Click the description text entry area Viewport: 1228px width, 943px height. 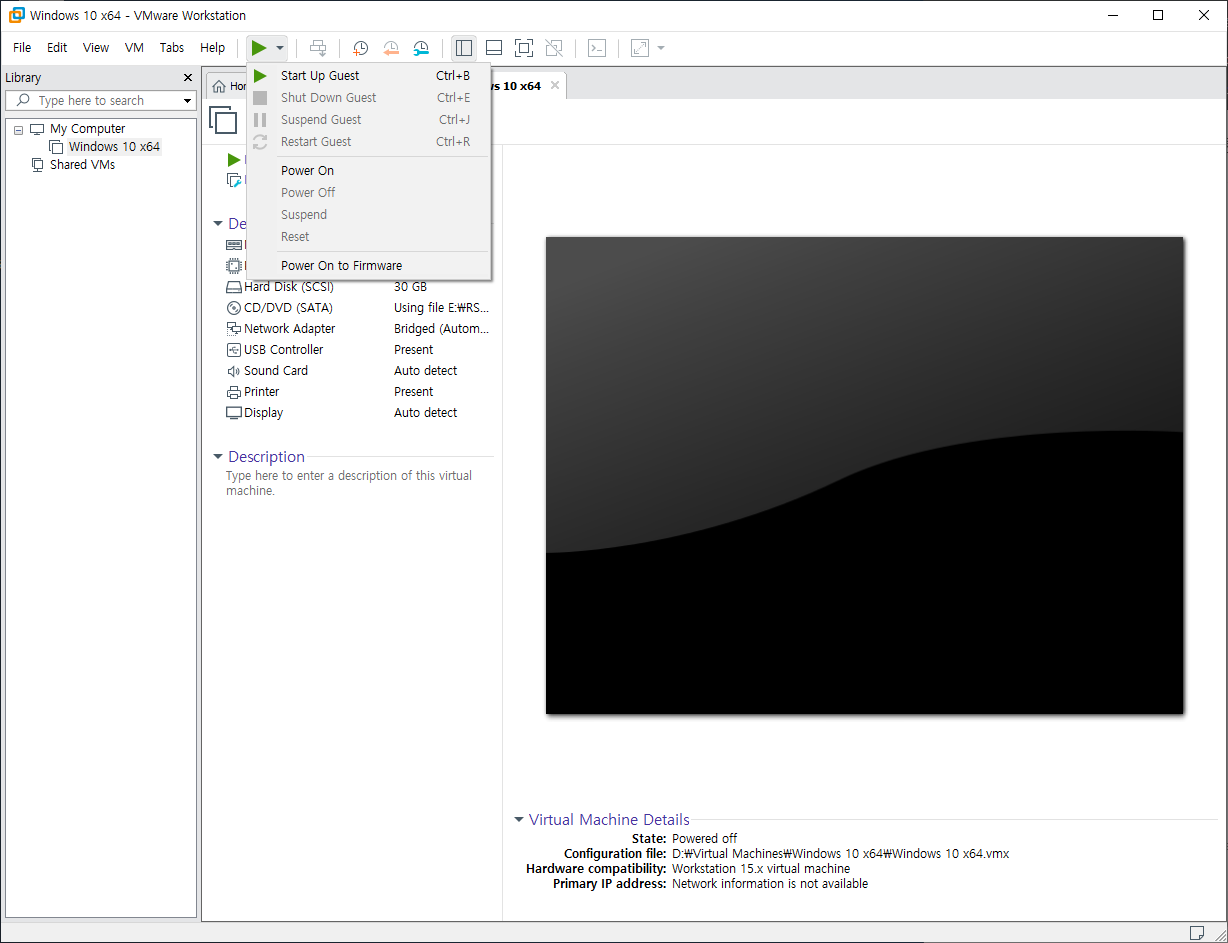(x=349, y=484)
